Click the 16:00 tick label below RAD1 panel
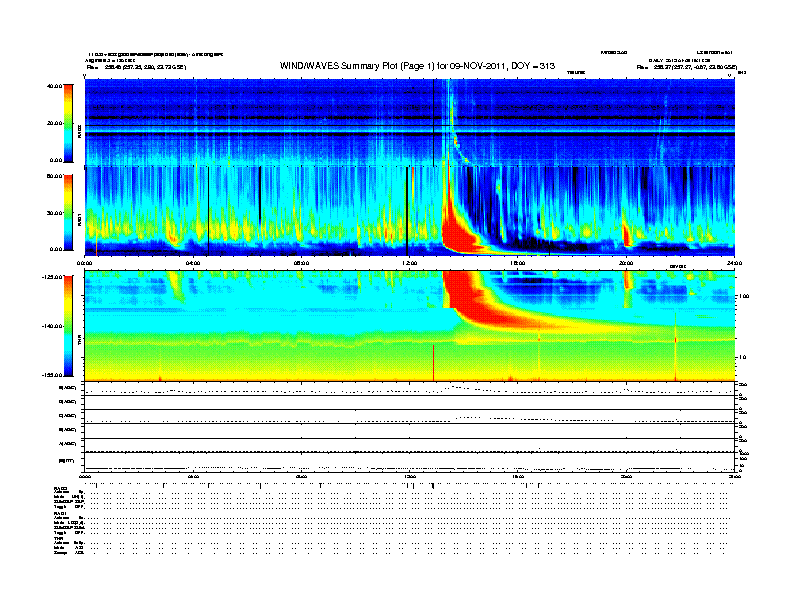792x612 pixels. tap(518, 263)
